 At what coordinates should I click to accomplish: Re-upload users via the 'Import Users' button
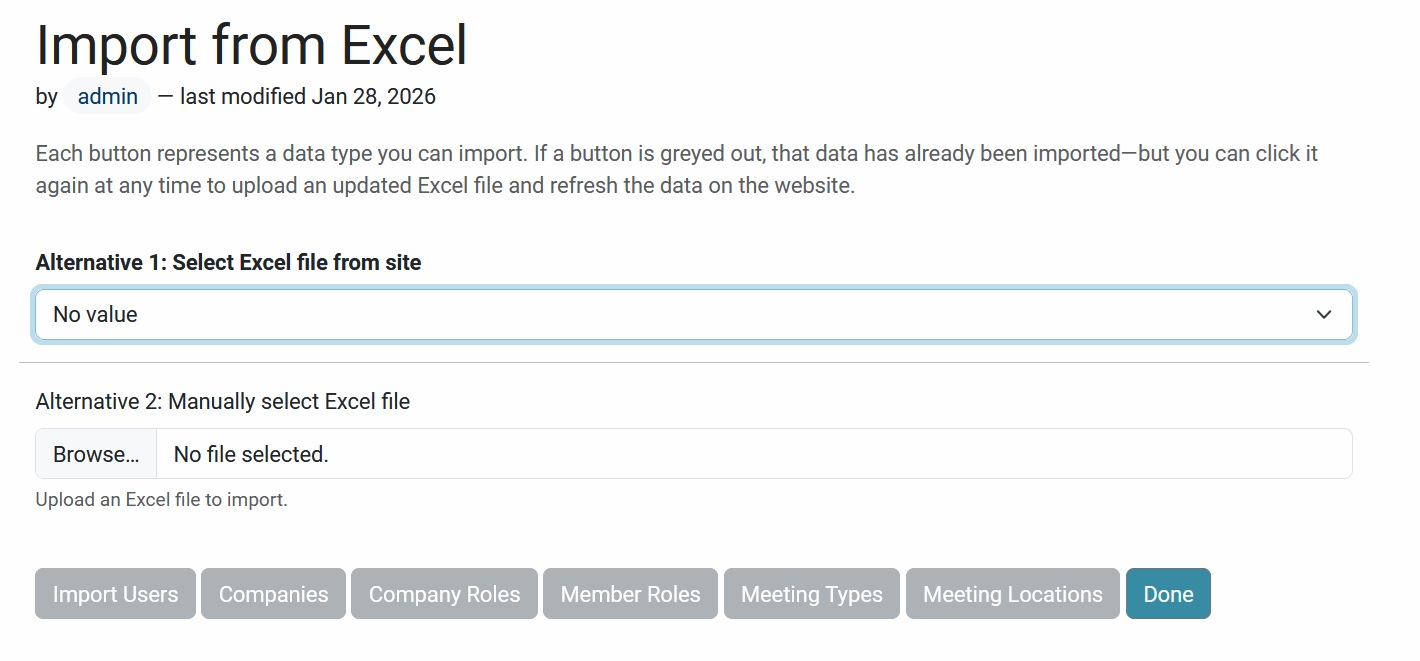click(114, 593)
